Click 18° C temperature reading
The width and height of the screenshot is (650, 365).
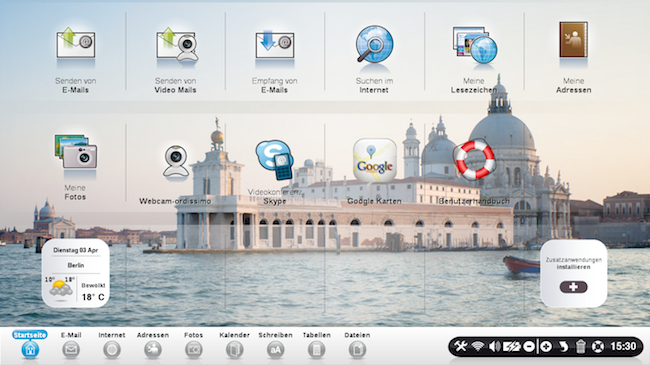[x=93, y=297]
